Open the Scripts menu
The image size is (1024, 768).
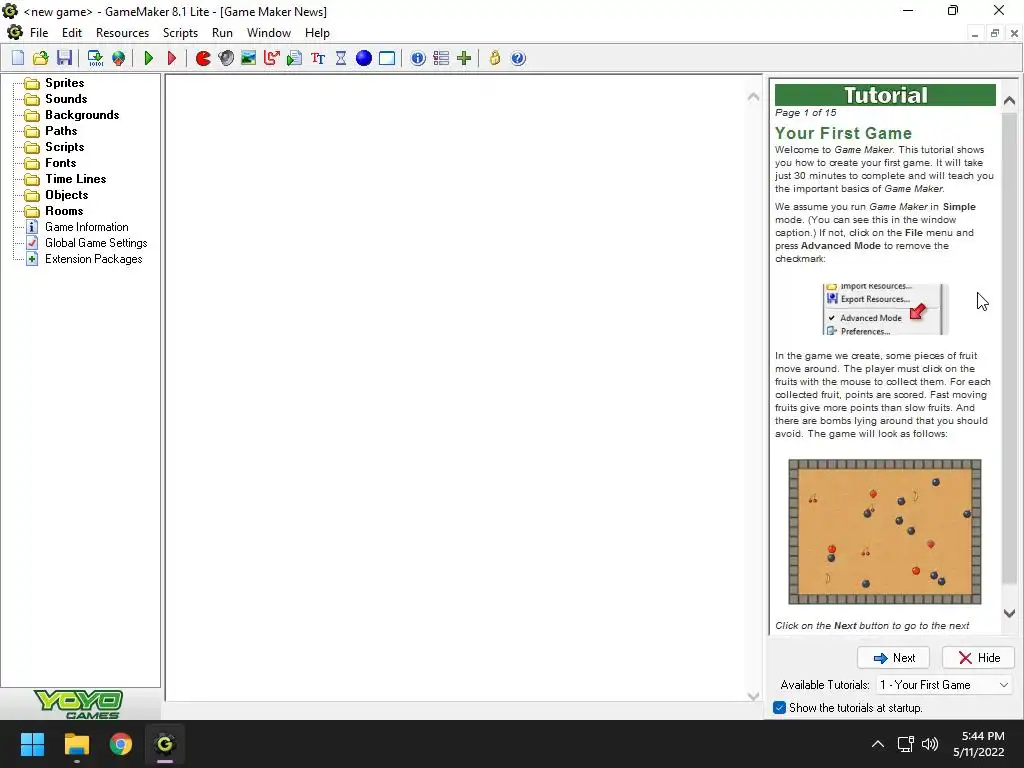pyautogui.click(x=180, y=33)
